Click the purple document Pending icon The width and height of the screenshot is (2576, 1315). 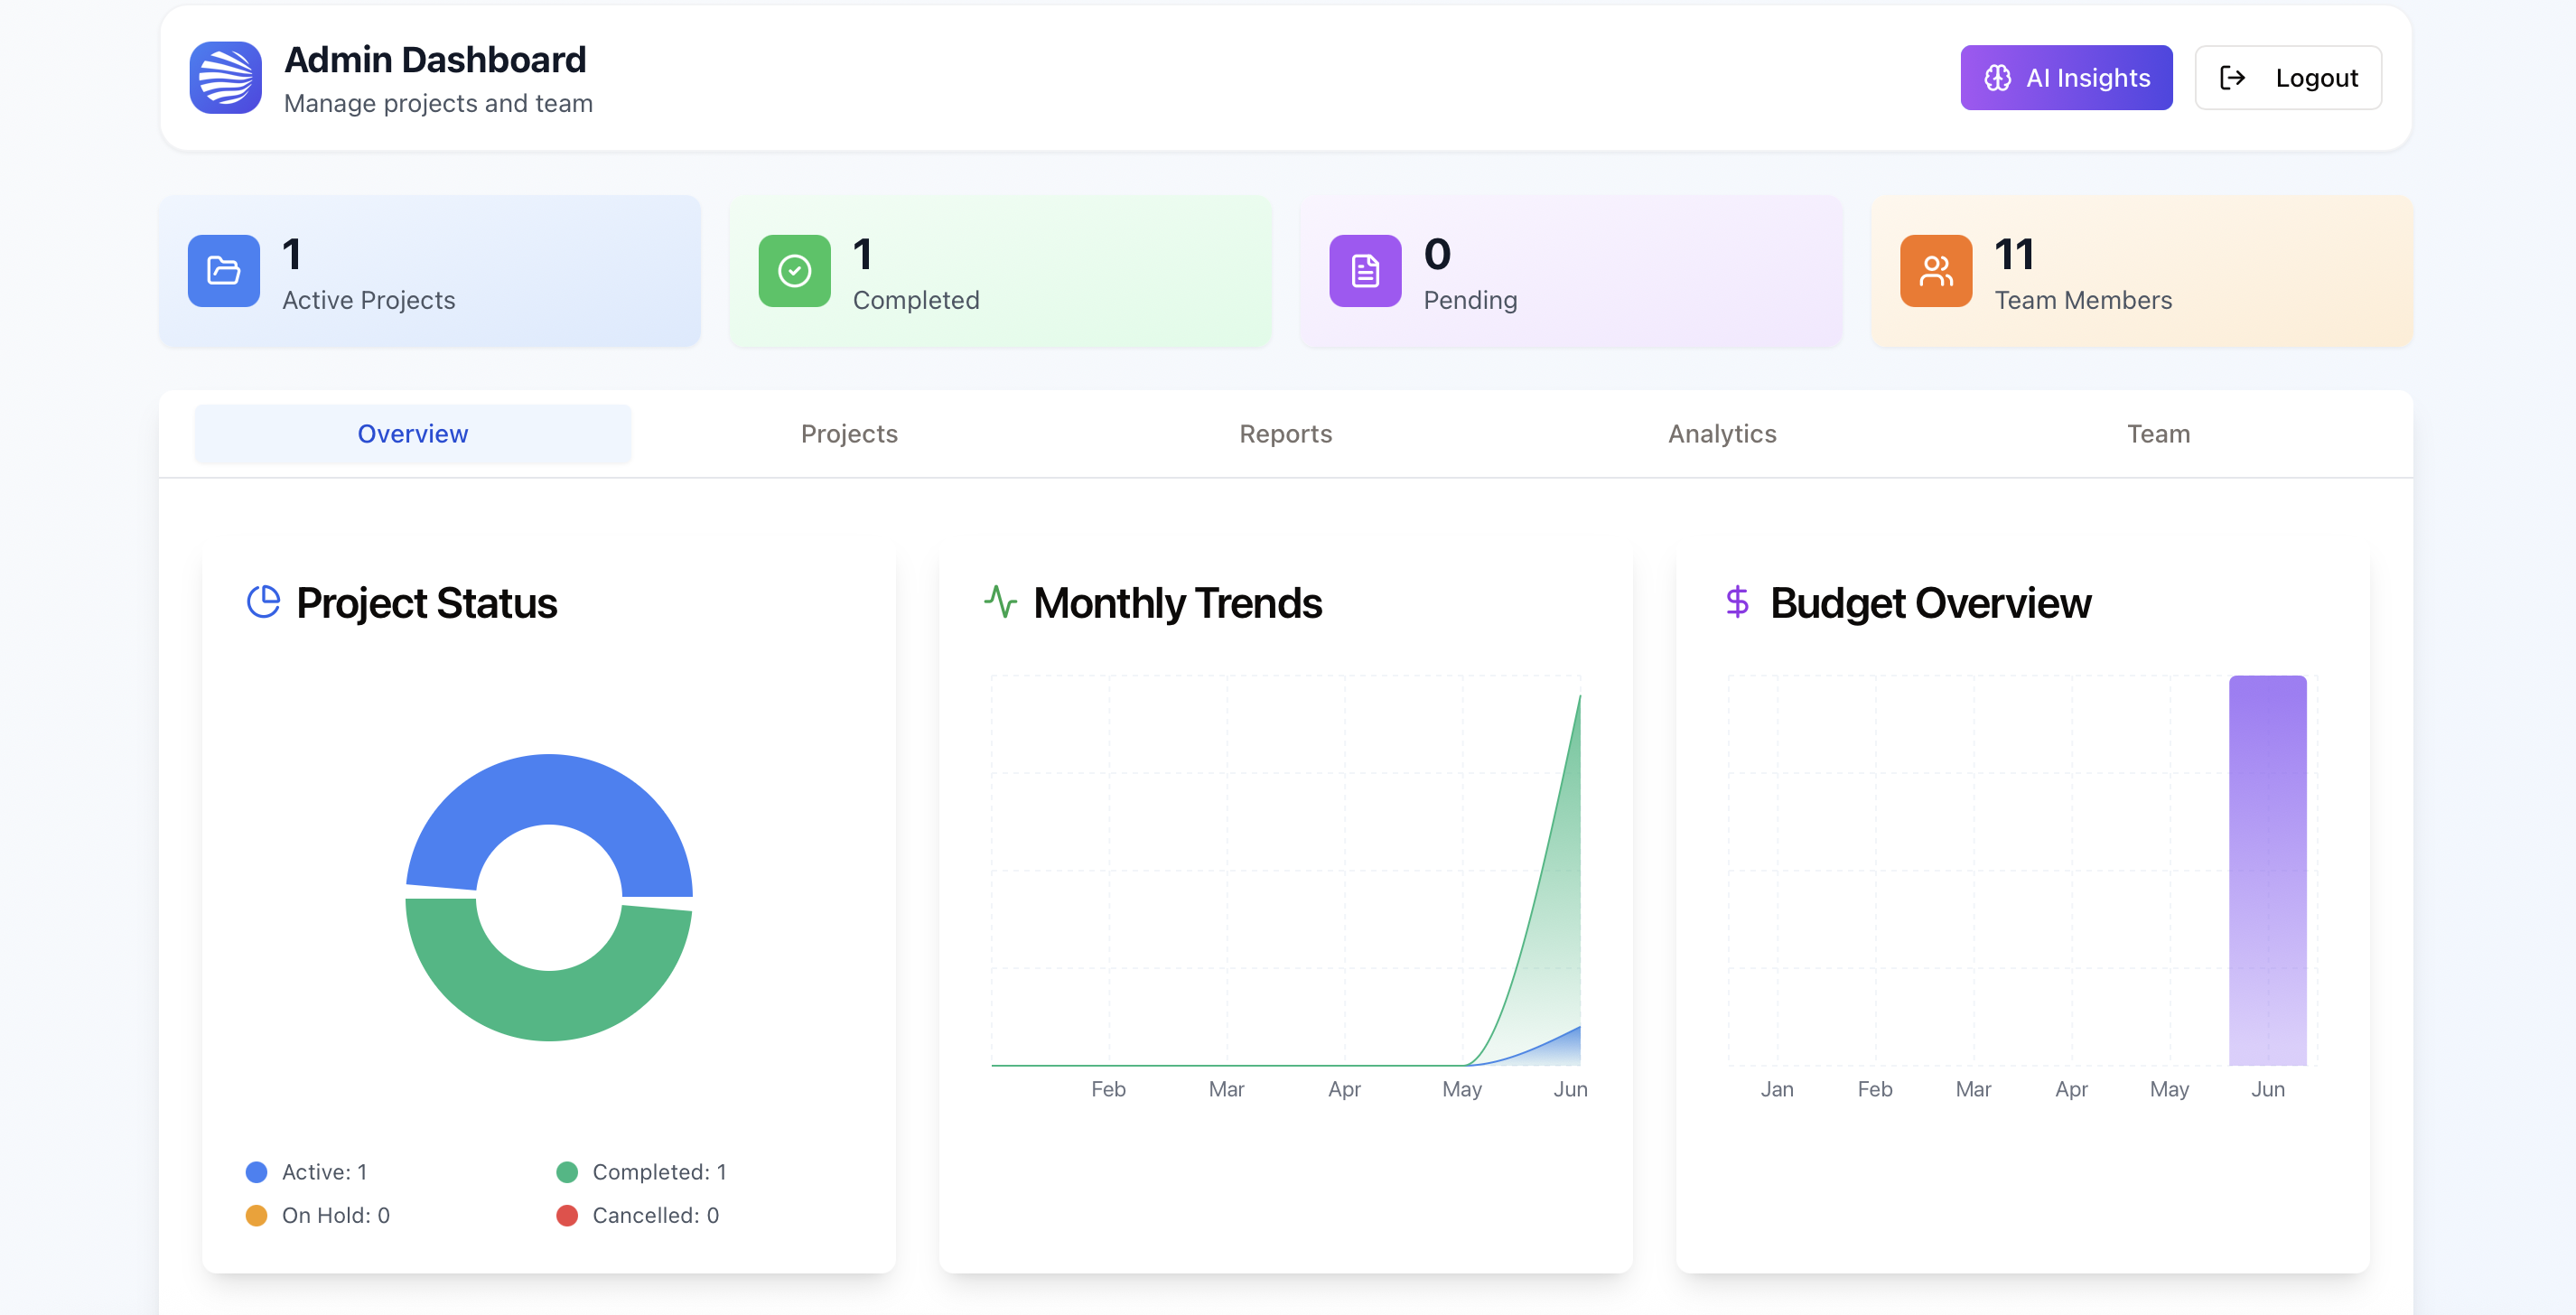1365,270
